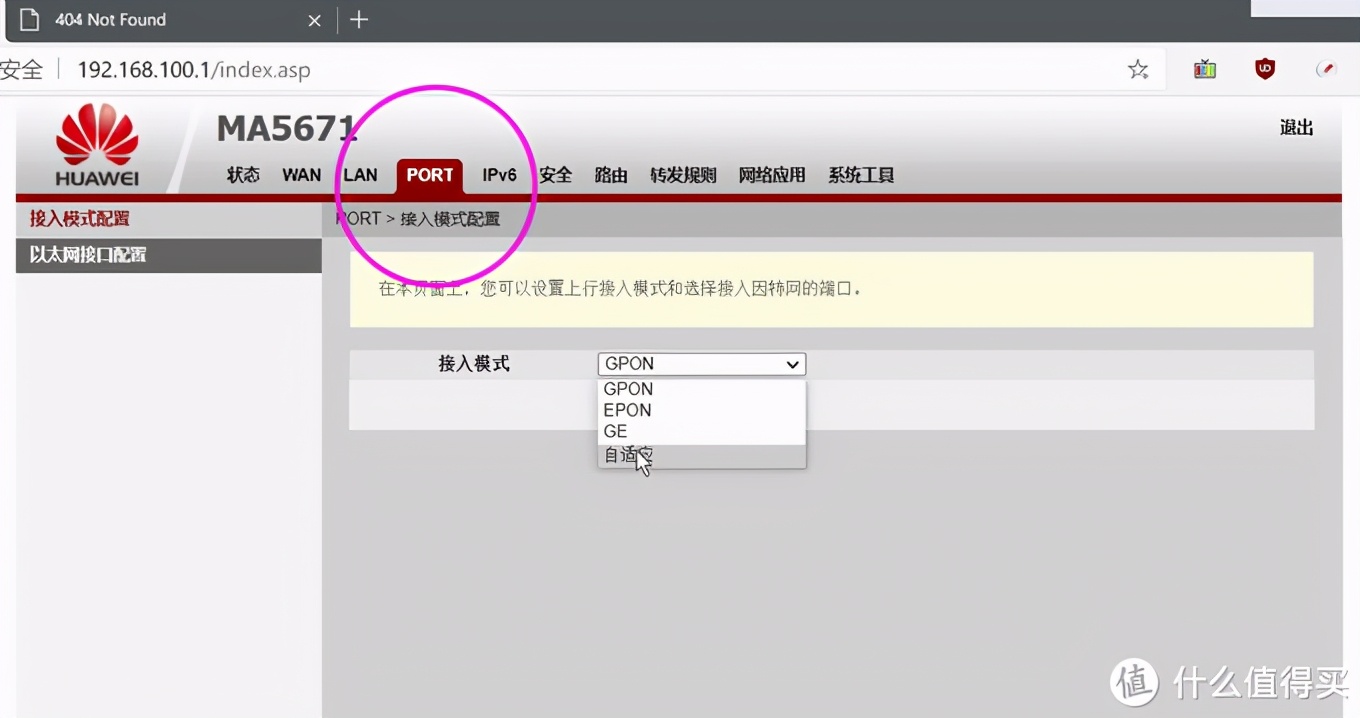Click the TV-shaped extension icon
This screenshot has width=1360, height=718.
click(x=1205, y=69)
